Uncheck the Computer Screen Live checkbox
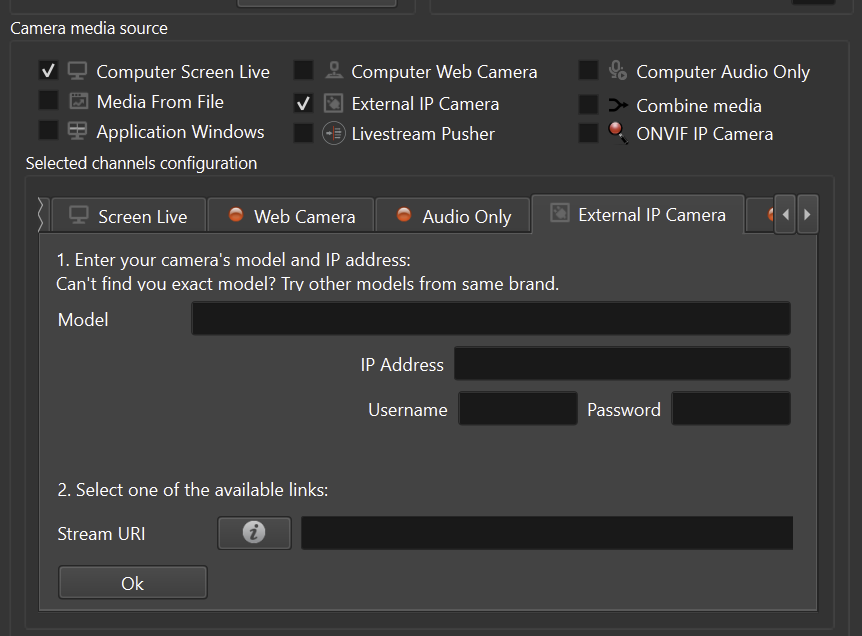The image size is (862, 636). click(48, 71)
